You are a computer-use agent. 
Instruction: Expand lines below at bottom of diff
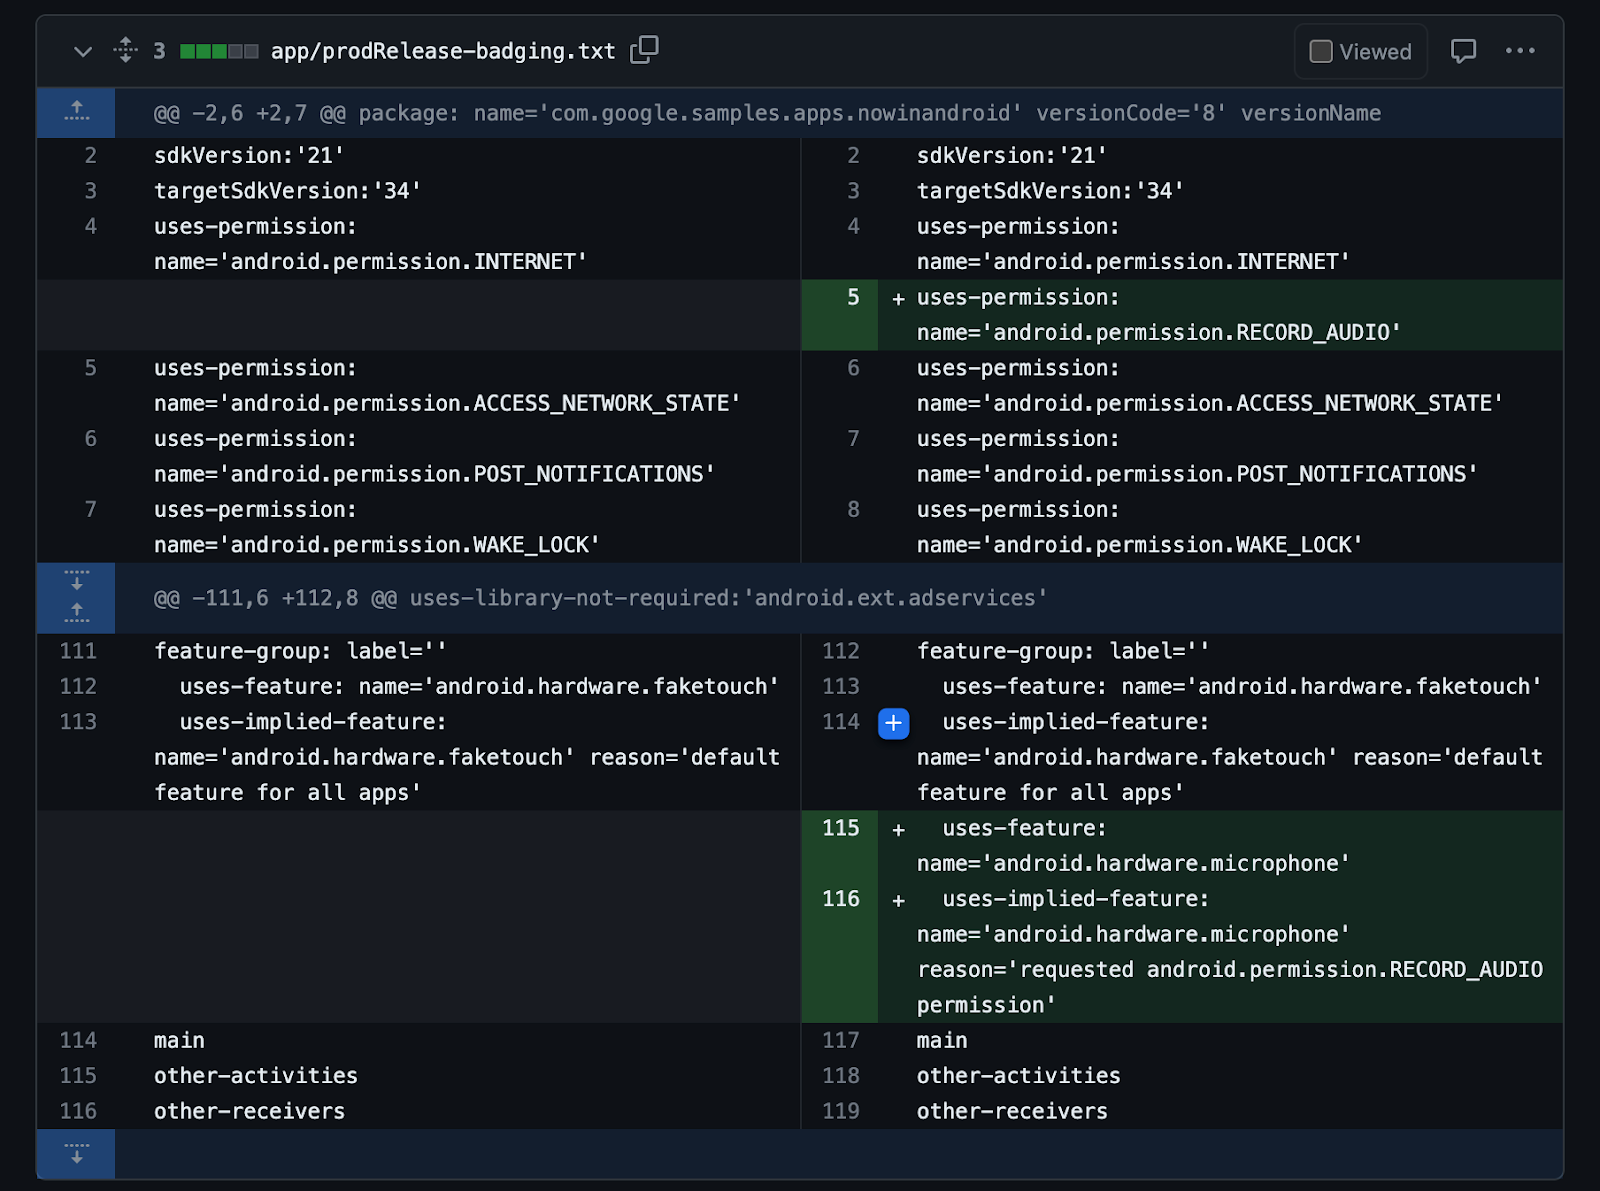point(76,1154)
